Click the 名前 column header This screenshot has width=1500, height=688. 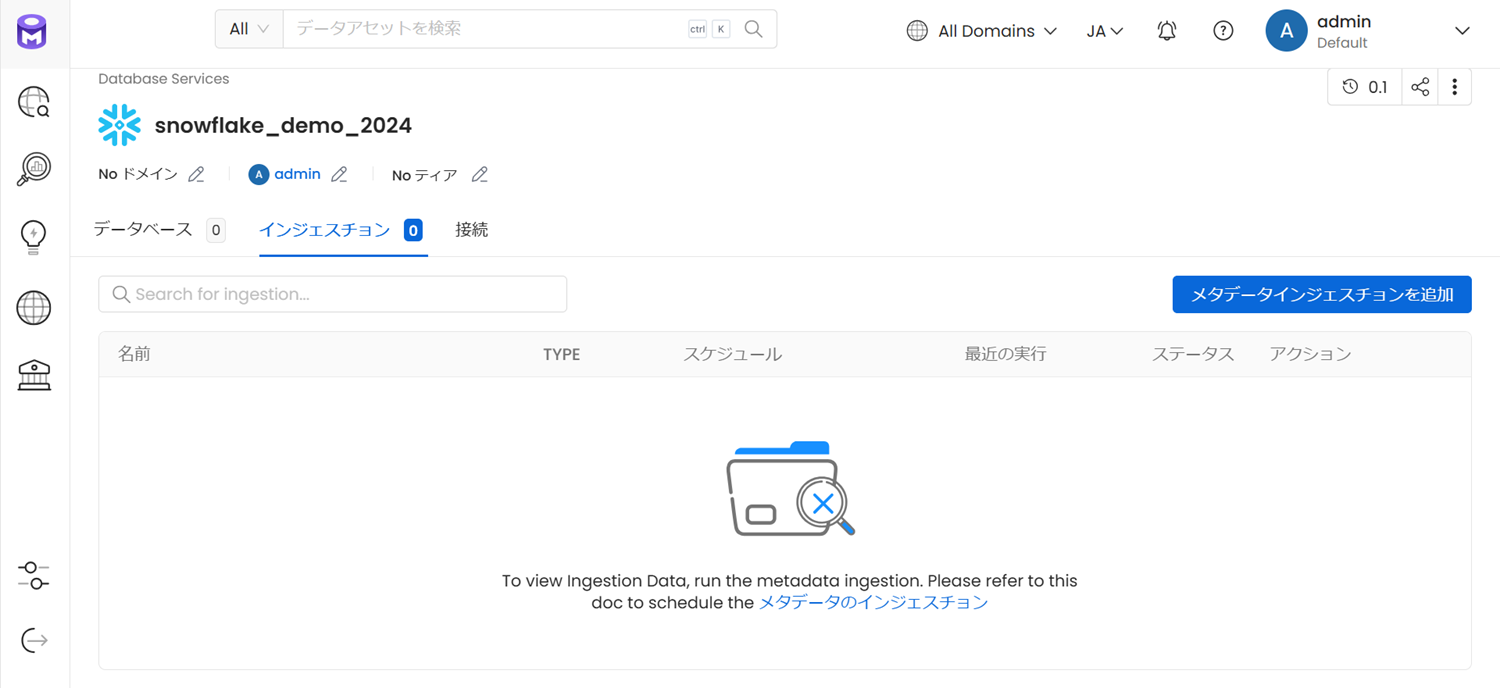135,354
